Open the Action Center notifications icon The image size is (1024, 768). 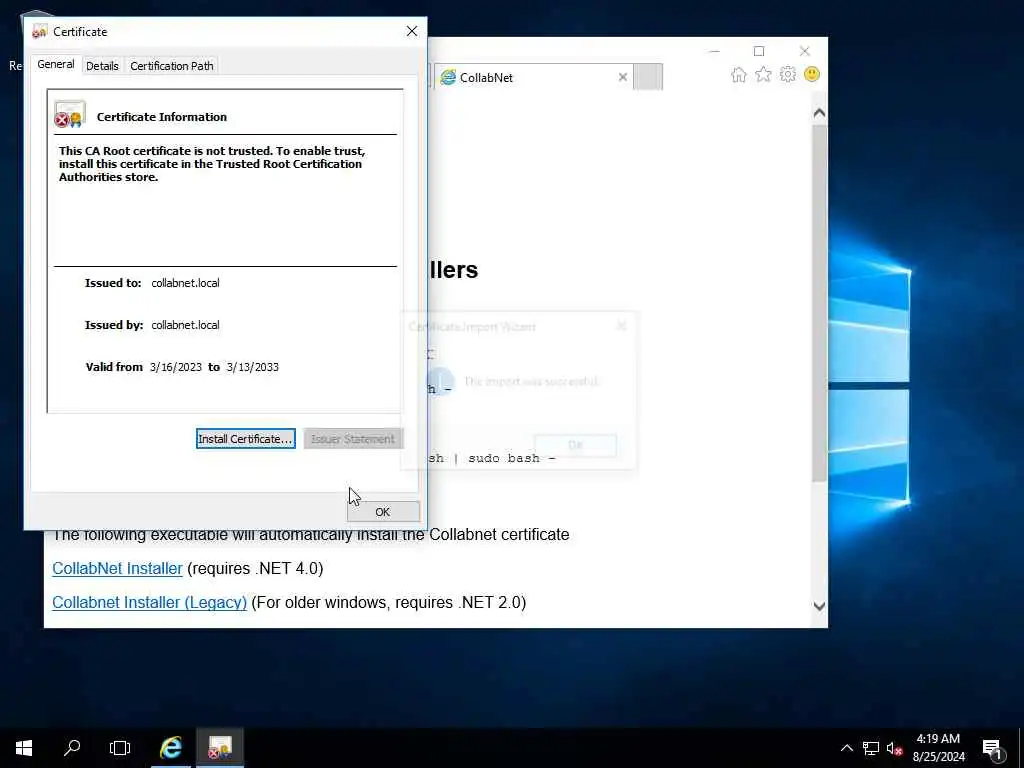pos(992,749)
